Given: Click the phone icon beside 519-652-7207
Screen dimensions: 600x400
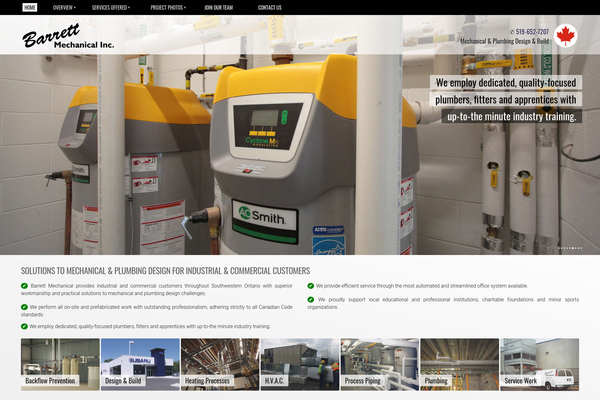Looking at the screenshot, I should [512, 32].
